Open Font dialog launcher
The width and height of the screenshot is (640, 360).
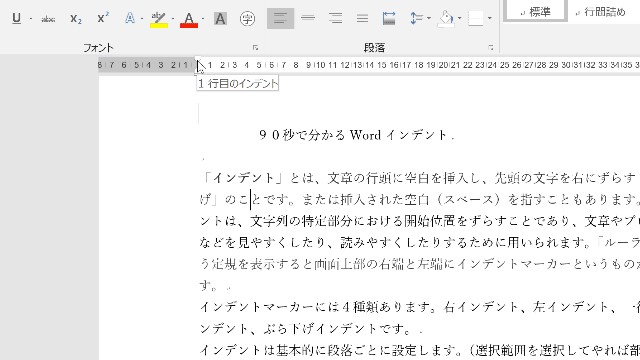pyautogui.click(x=256, y=48)
